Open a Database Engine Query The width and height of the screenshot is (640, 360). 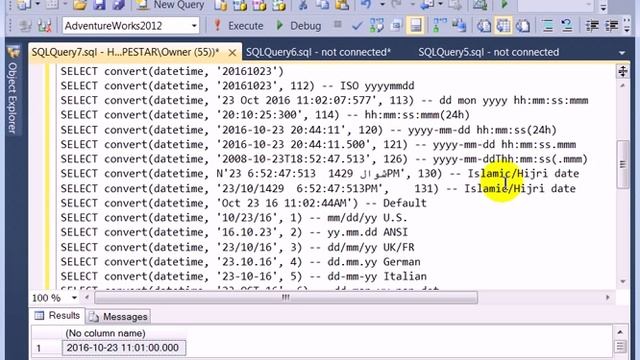coord(221,5)
